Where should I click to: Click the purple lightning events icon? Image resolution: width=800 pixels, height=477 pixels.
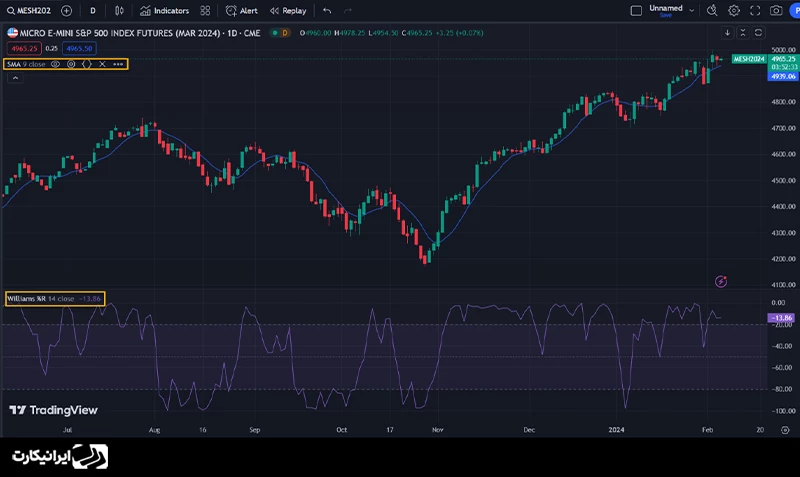coord(721,281)
